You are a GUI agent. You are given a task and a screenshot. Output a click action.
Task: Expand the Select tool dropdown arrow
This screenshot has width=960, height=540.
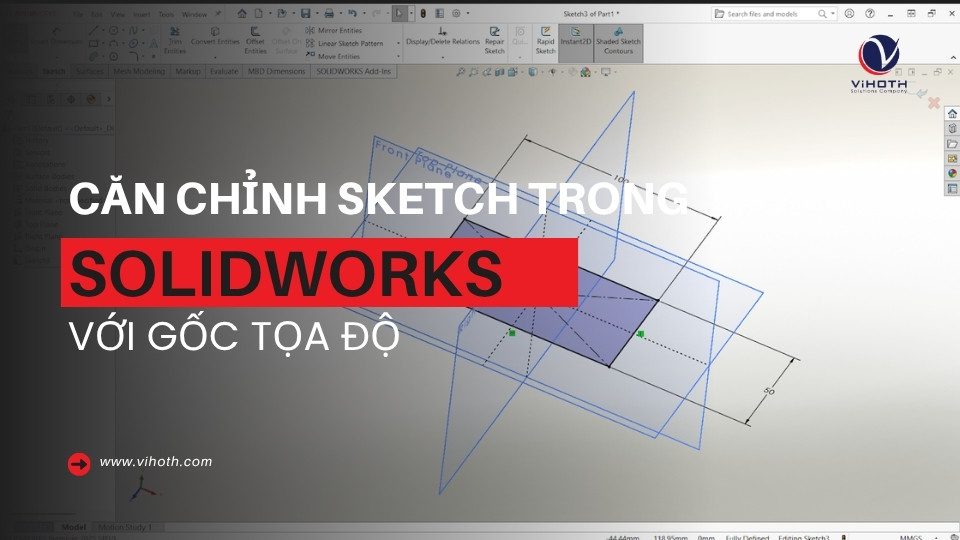click(411, 13)
